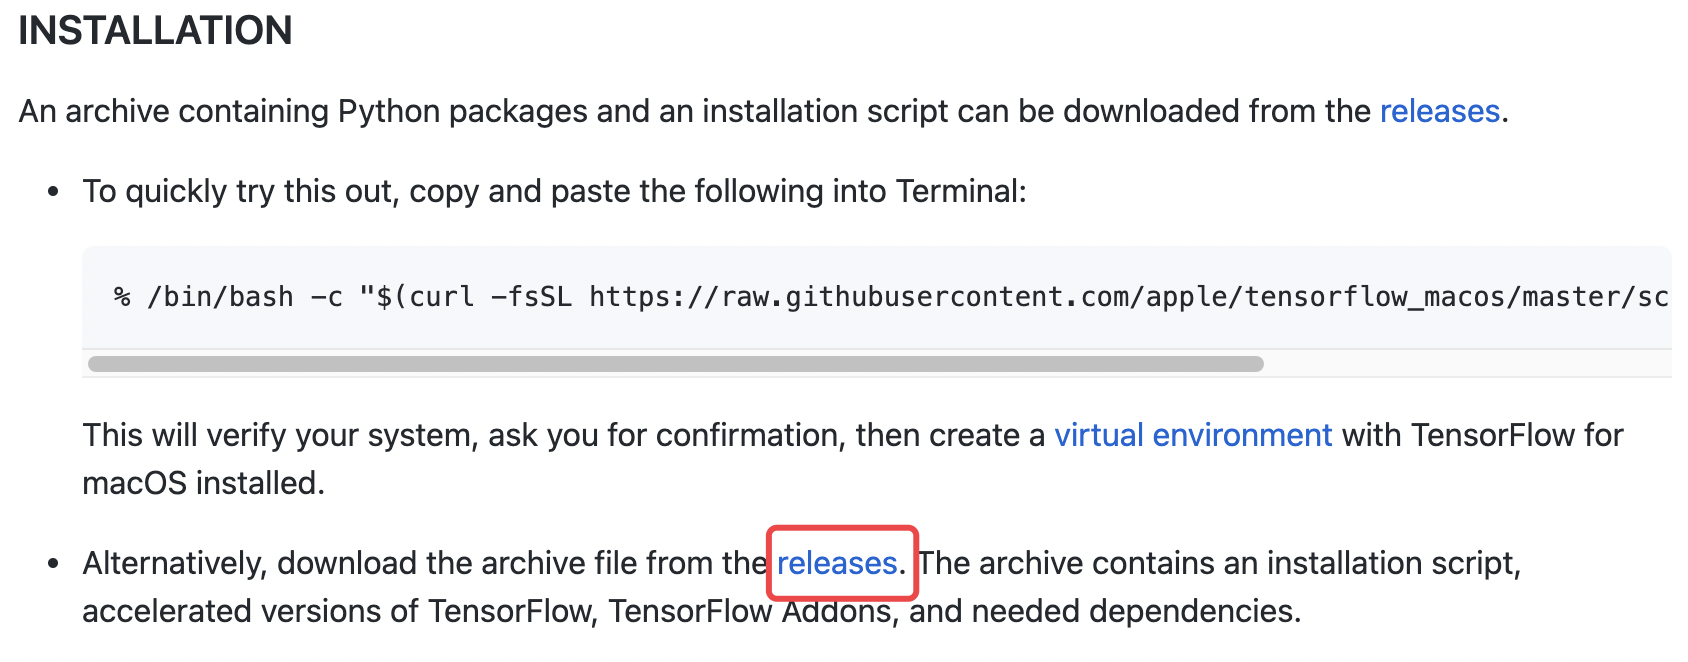This screenshot has height=662, width=1688.
Task: Click the word 'Terminal:' in the first bullet
Action: [961, 191]
